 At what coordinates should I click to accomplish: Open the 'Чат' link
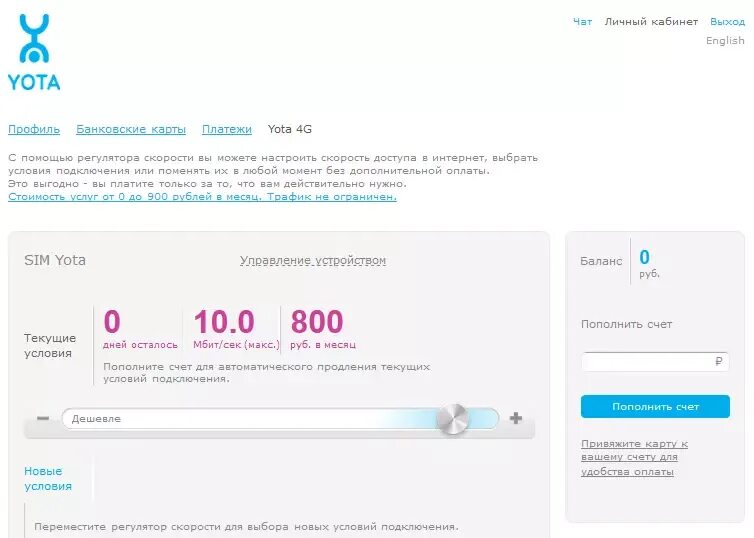click(582, 22)
